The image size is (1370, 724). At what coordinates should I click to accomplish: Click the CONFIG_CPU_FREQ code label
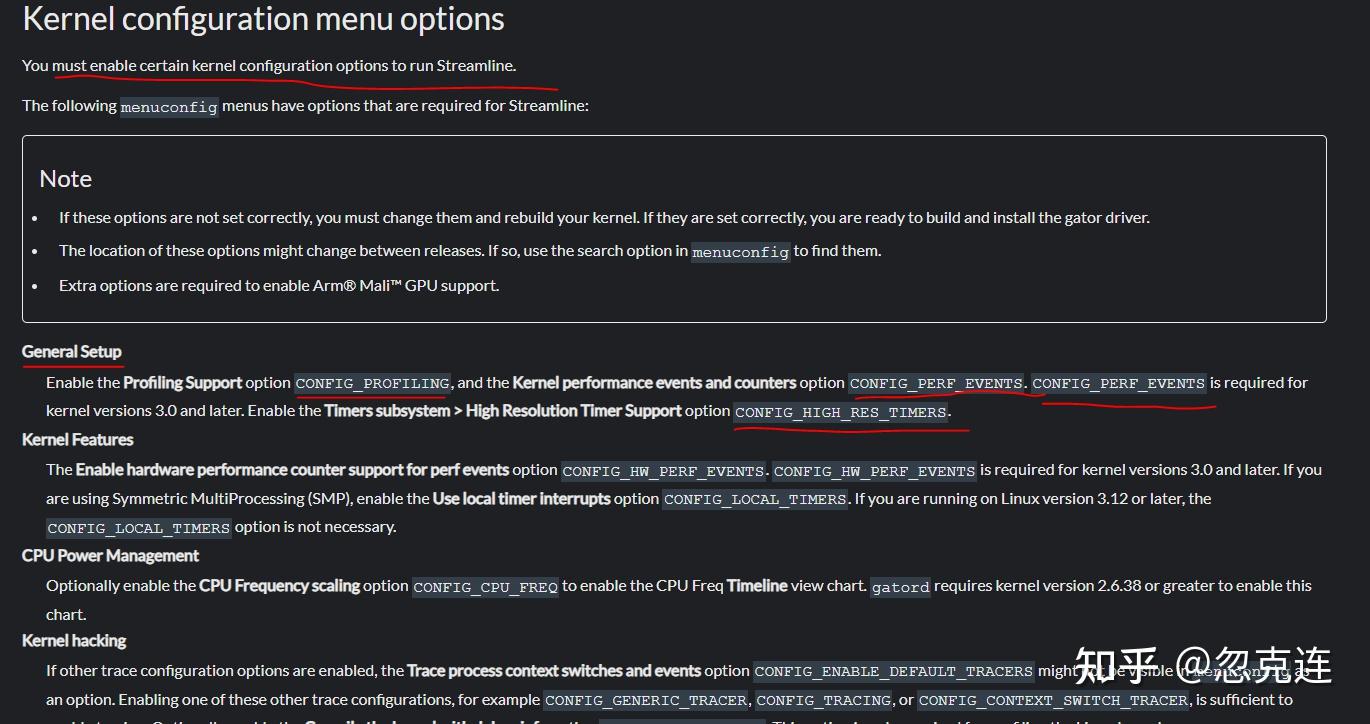coord(485,587)
